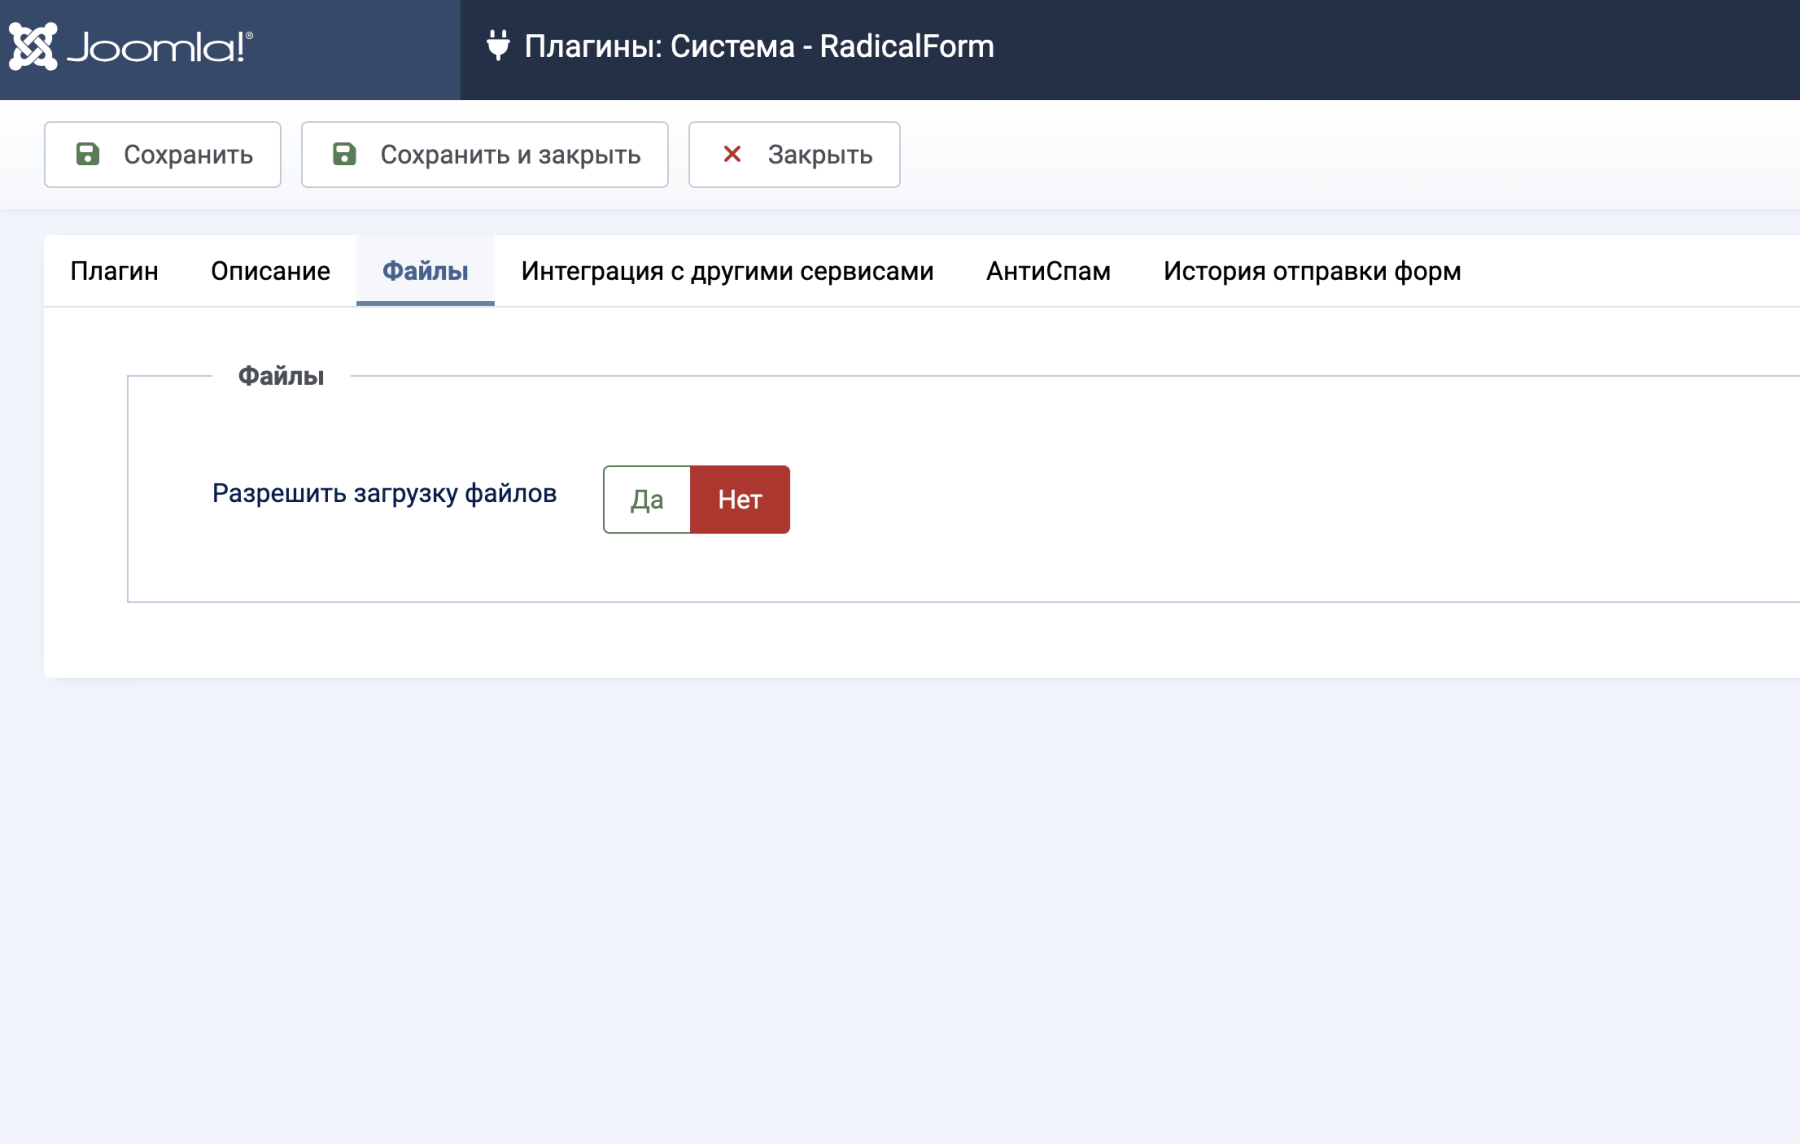Go to the АнтиСпам tab
This screenshot has width=1800, height=1144.
[x=1048, y=271]
